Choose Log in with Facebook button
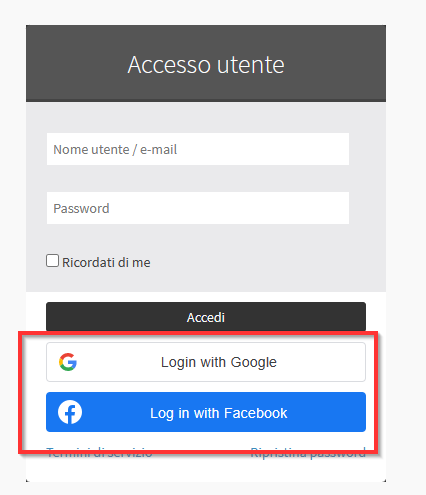 coord(206,412)
